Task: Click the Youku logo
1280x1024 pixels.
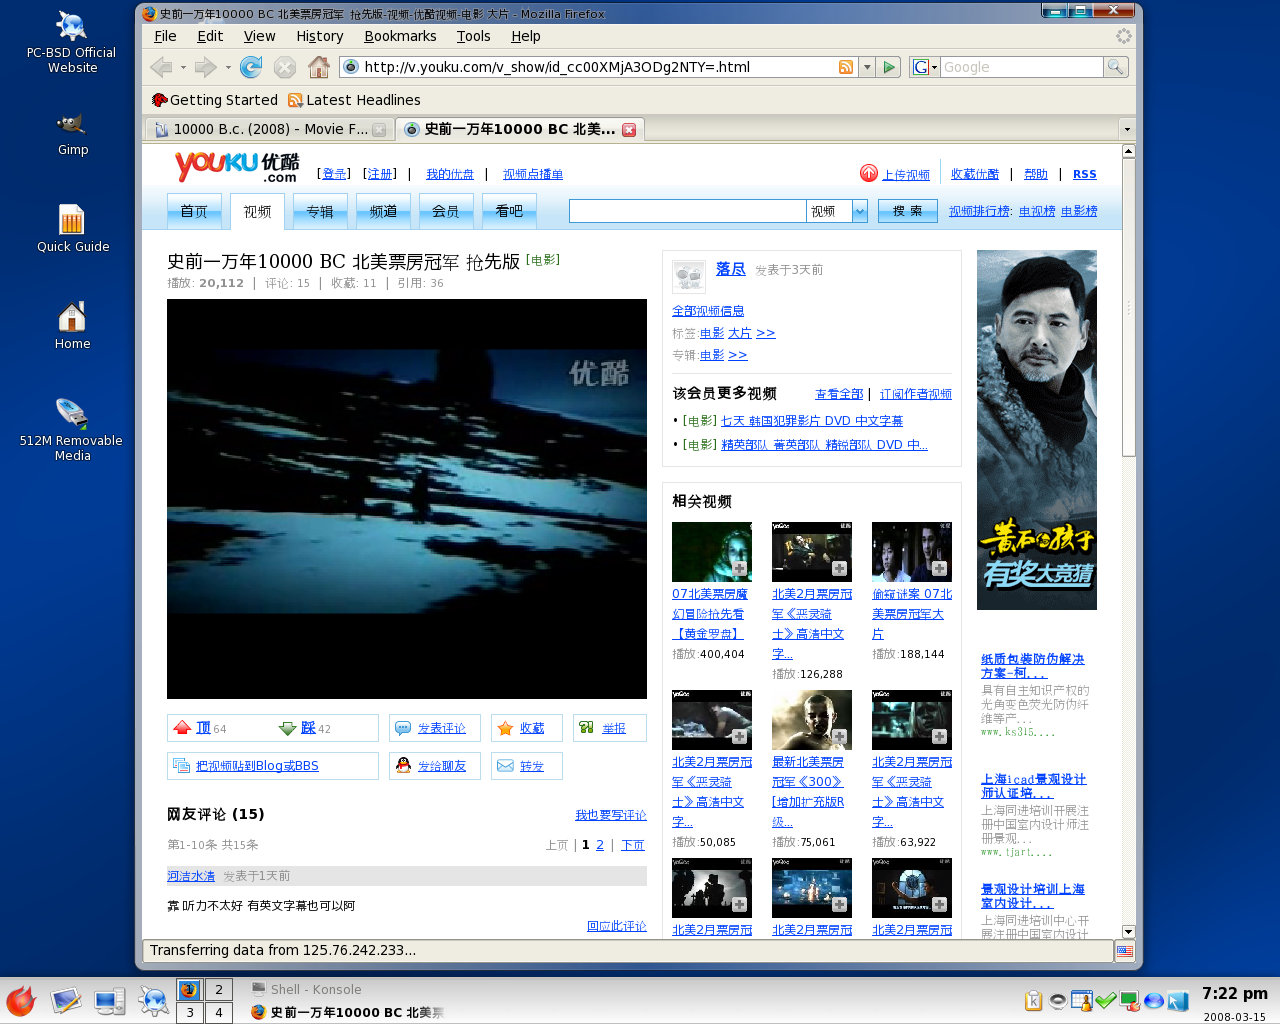Action: point(237,167)
